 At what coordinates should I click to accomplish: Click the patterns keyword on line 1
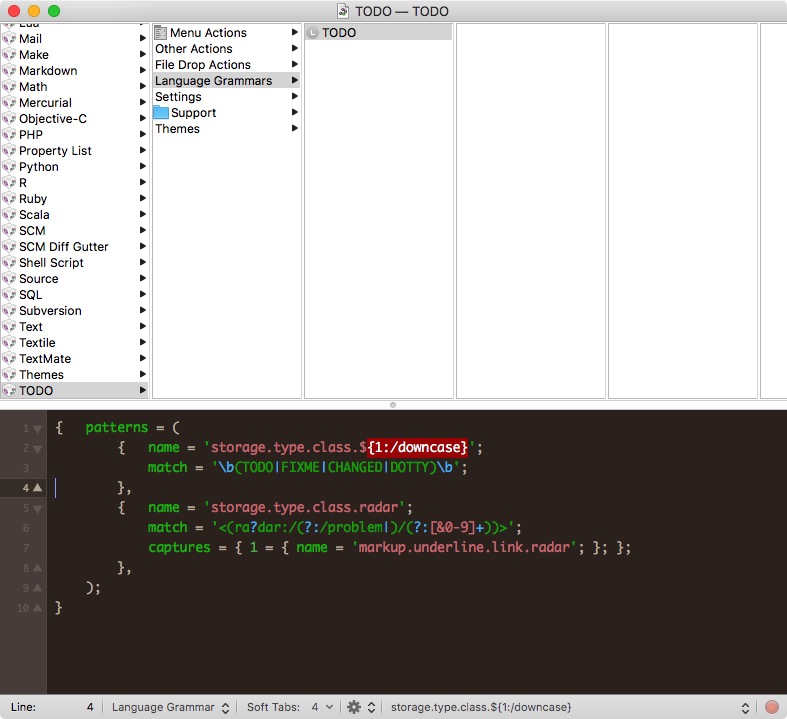[116, 427]
